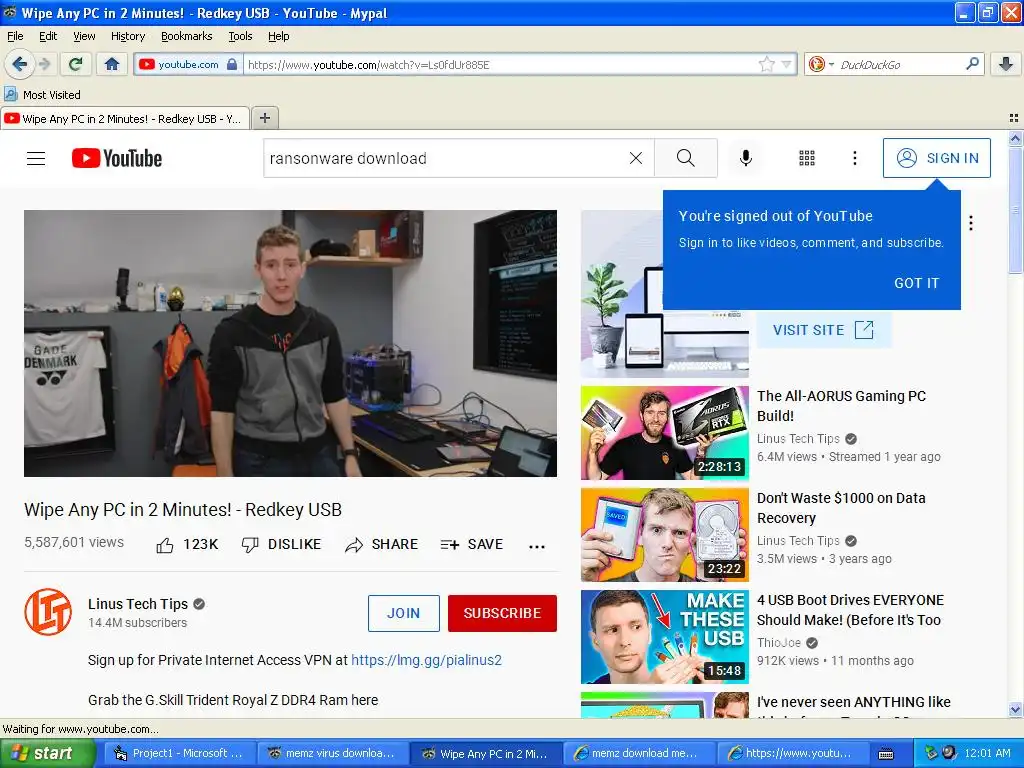
Task: Click the video player frame
Action: (291, 343)
